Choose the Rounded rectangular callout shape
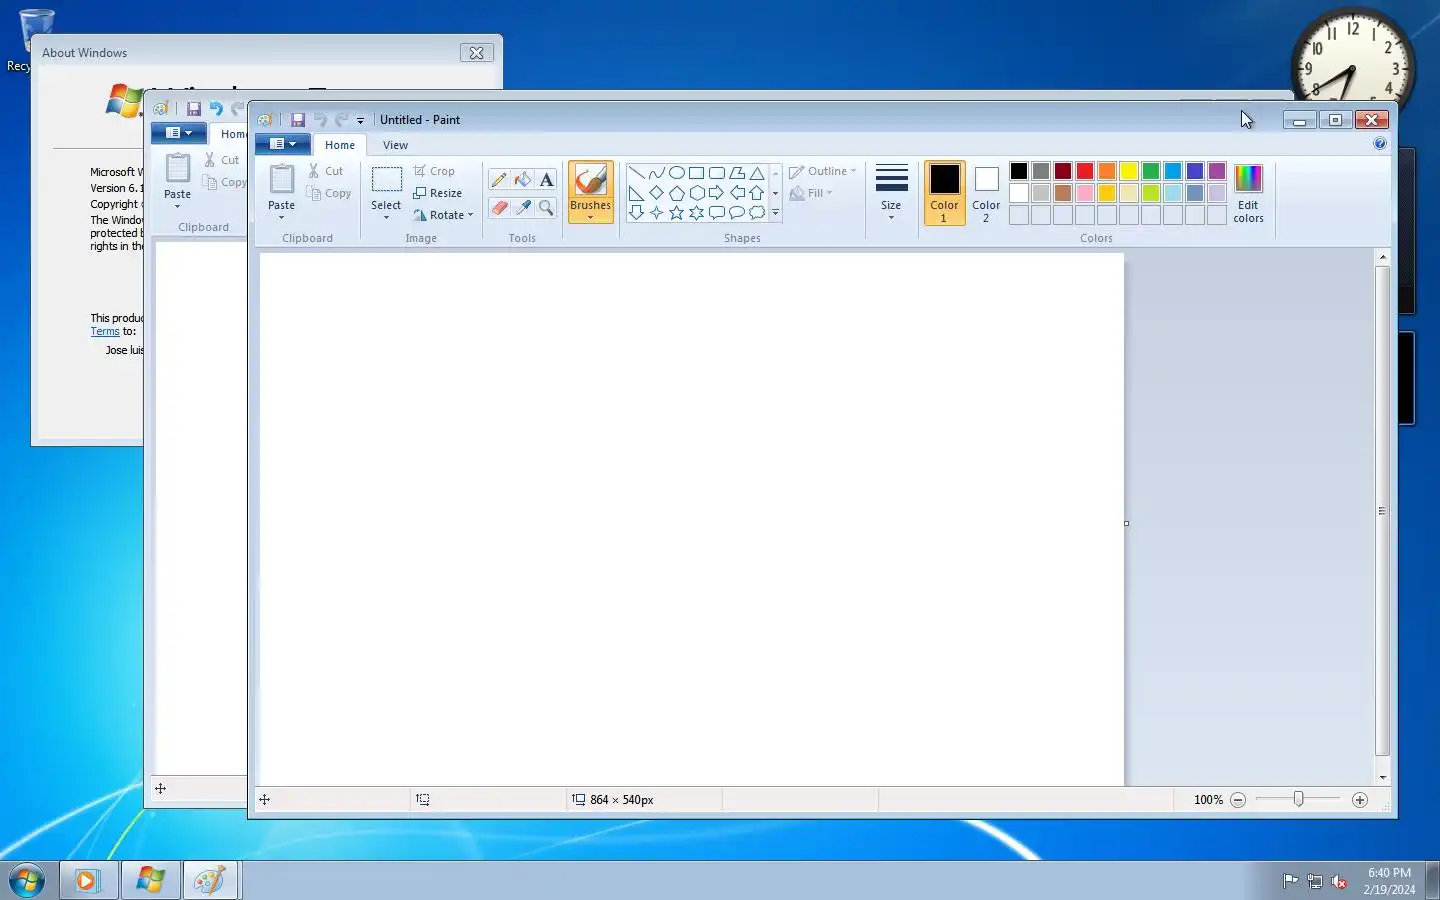This screenshot has height=900, width=1440. [x=717, y=212]
